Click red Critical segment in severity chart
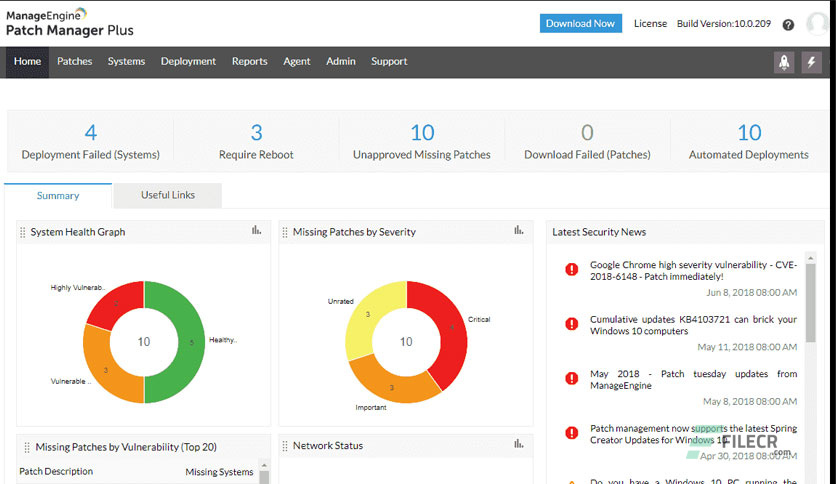This screenshot has width=836, height=484. [x=452, y=328]
